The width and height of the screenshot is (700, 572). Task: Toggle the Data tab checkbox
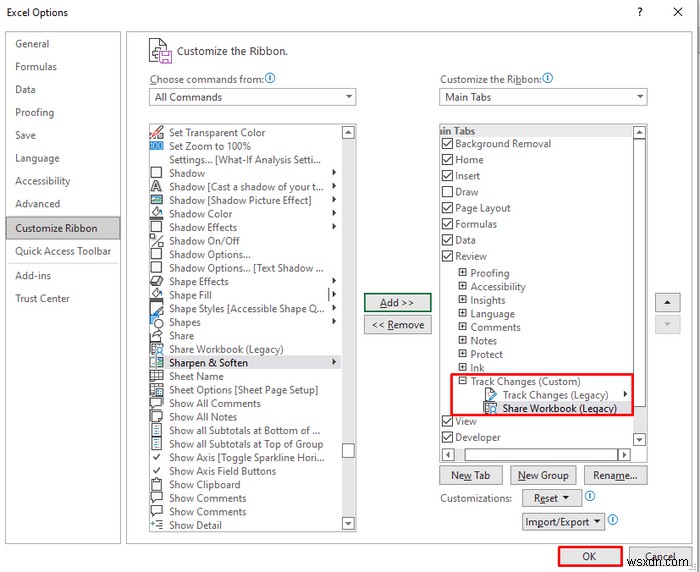[447, 240]
